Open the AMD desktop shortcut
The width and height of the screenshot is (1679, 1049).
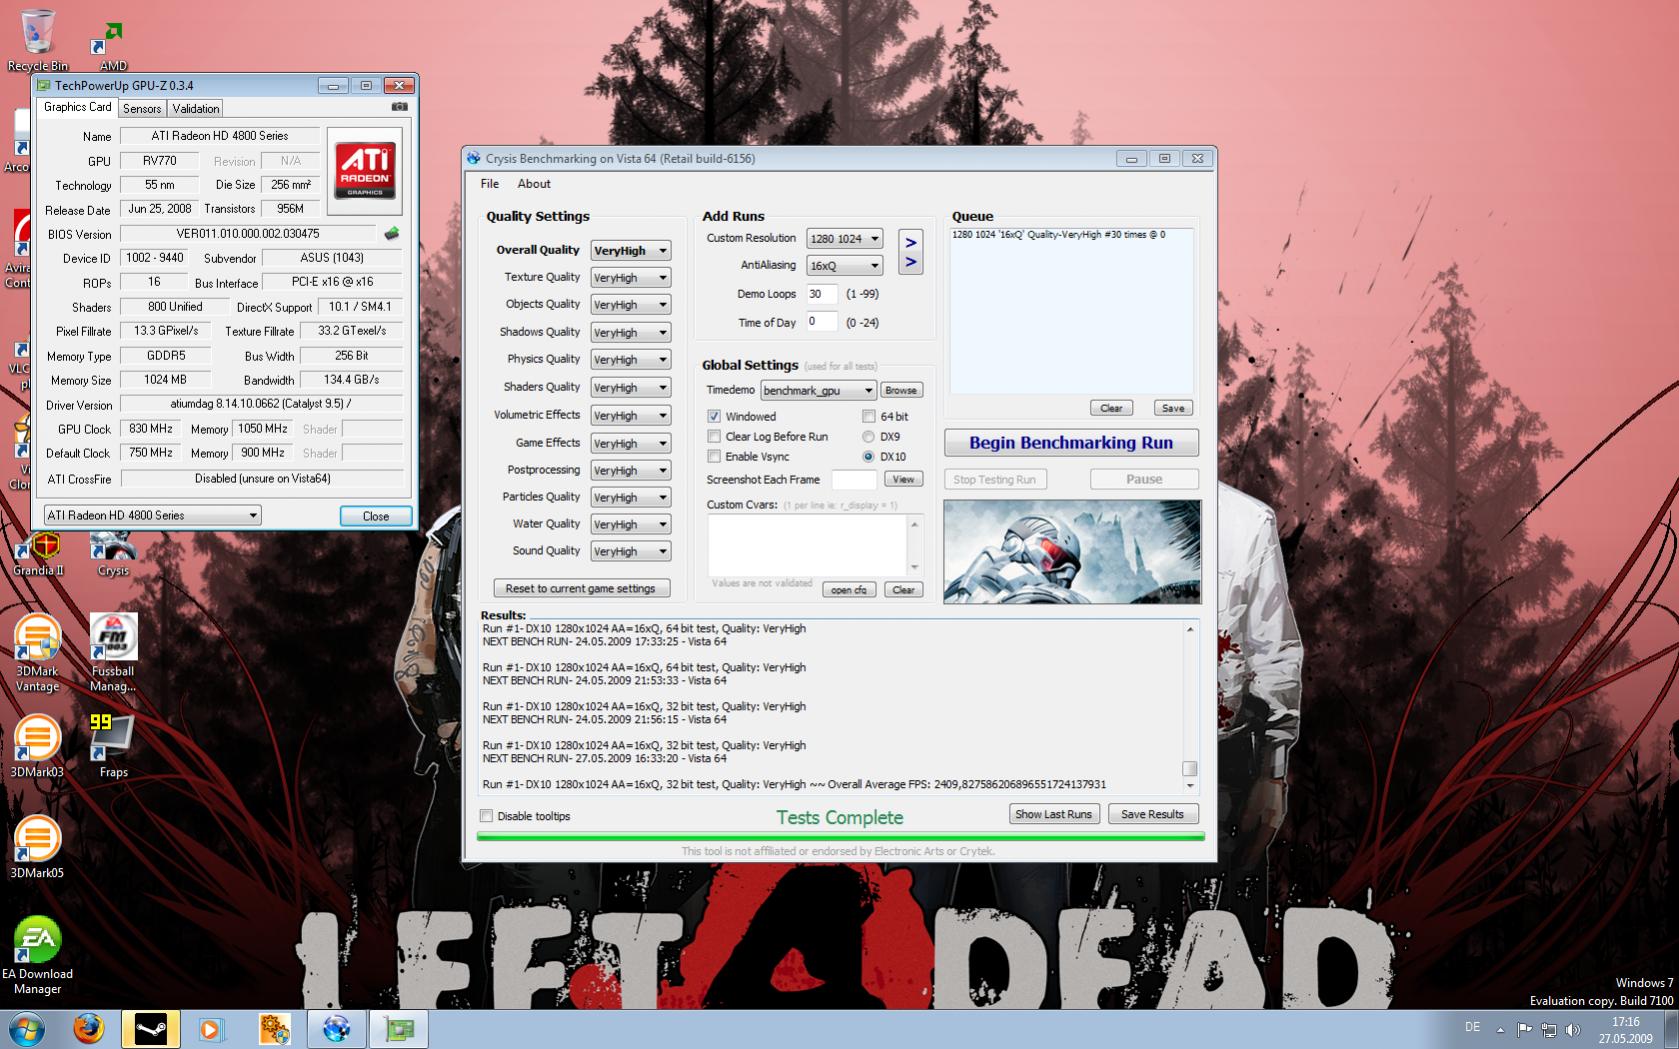(x=112, y=45)
